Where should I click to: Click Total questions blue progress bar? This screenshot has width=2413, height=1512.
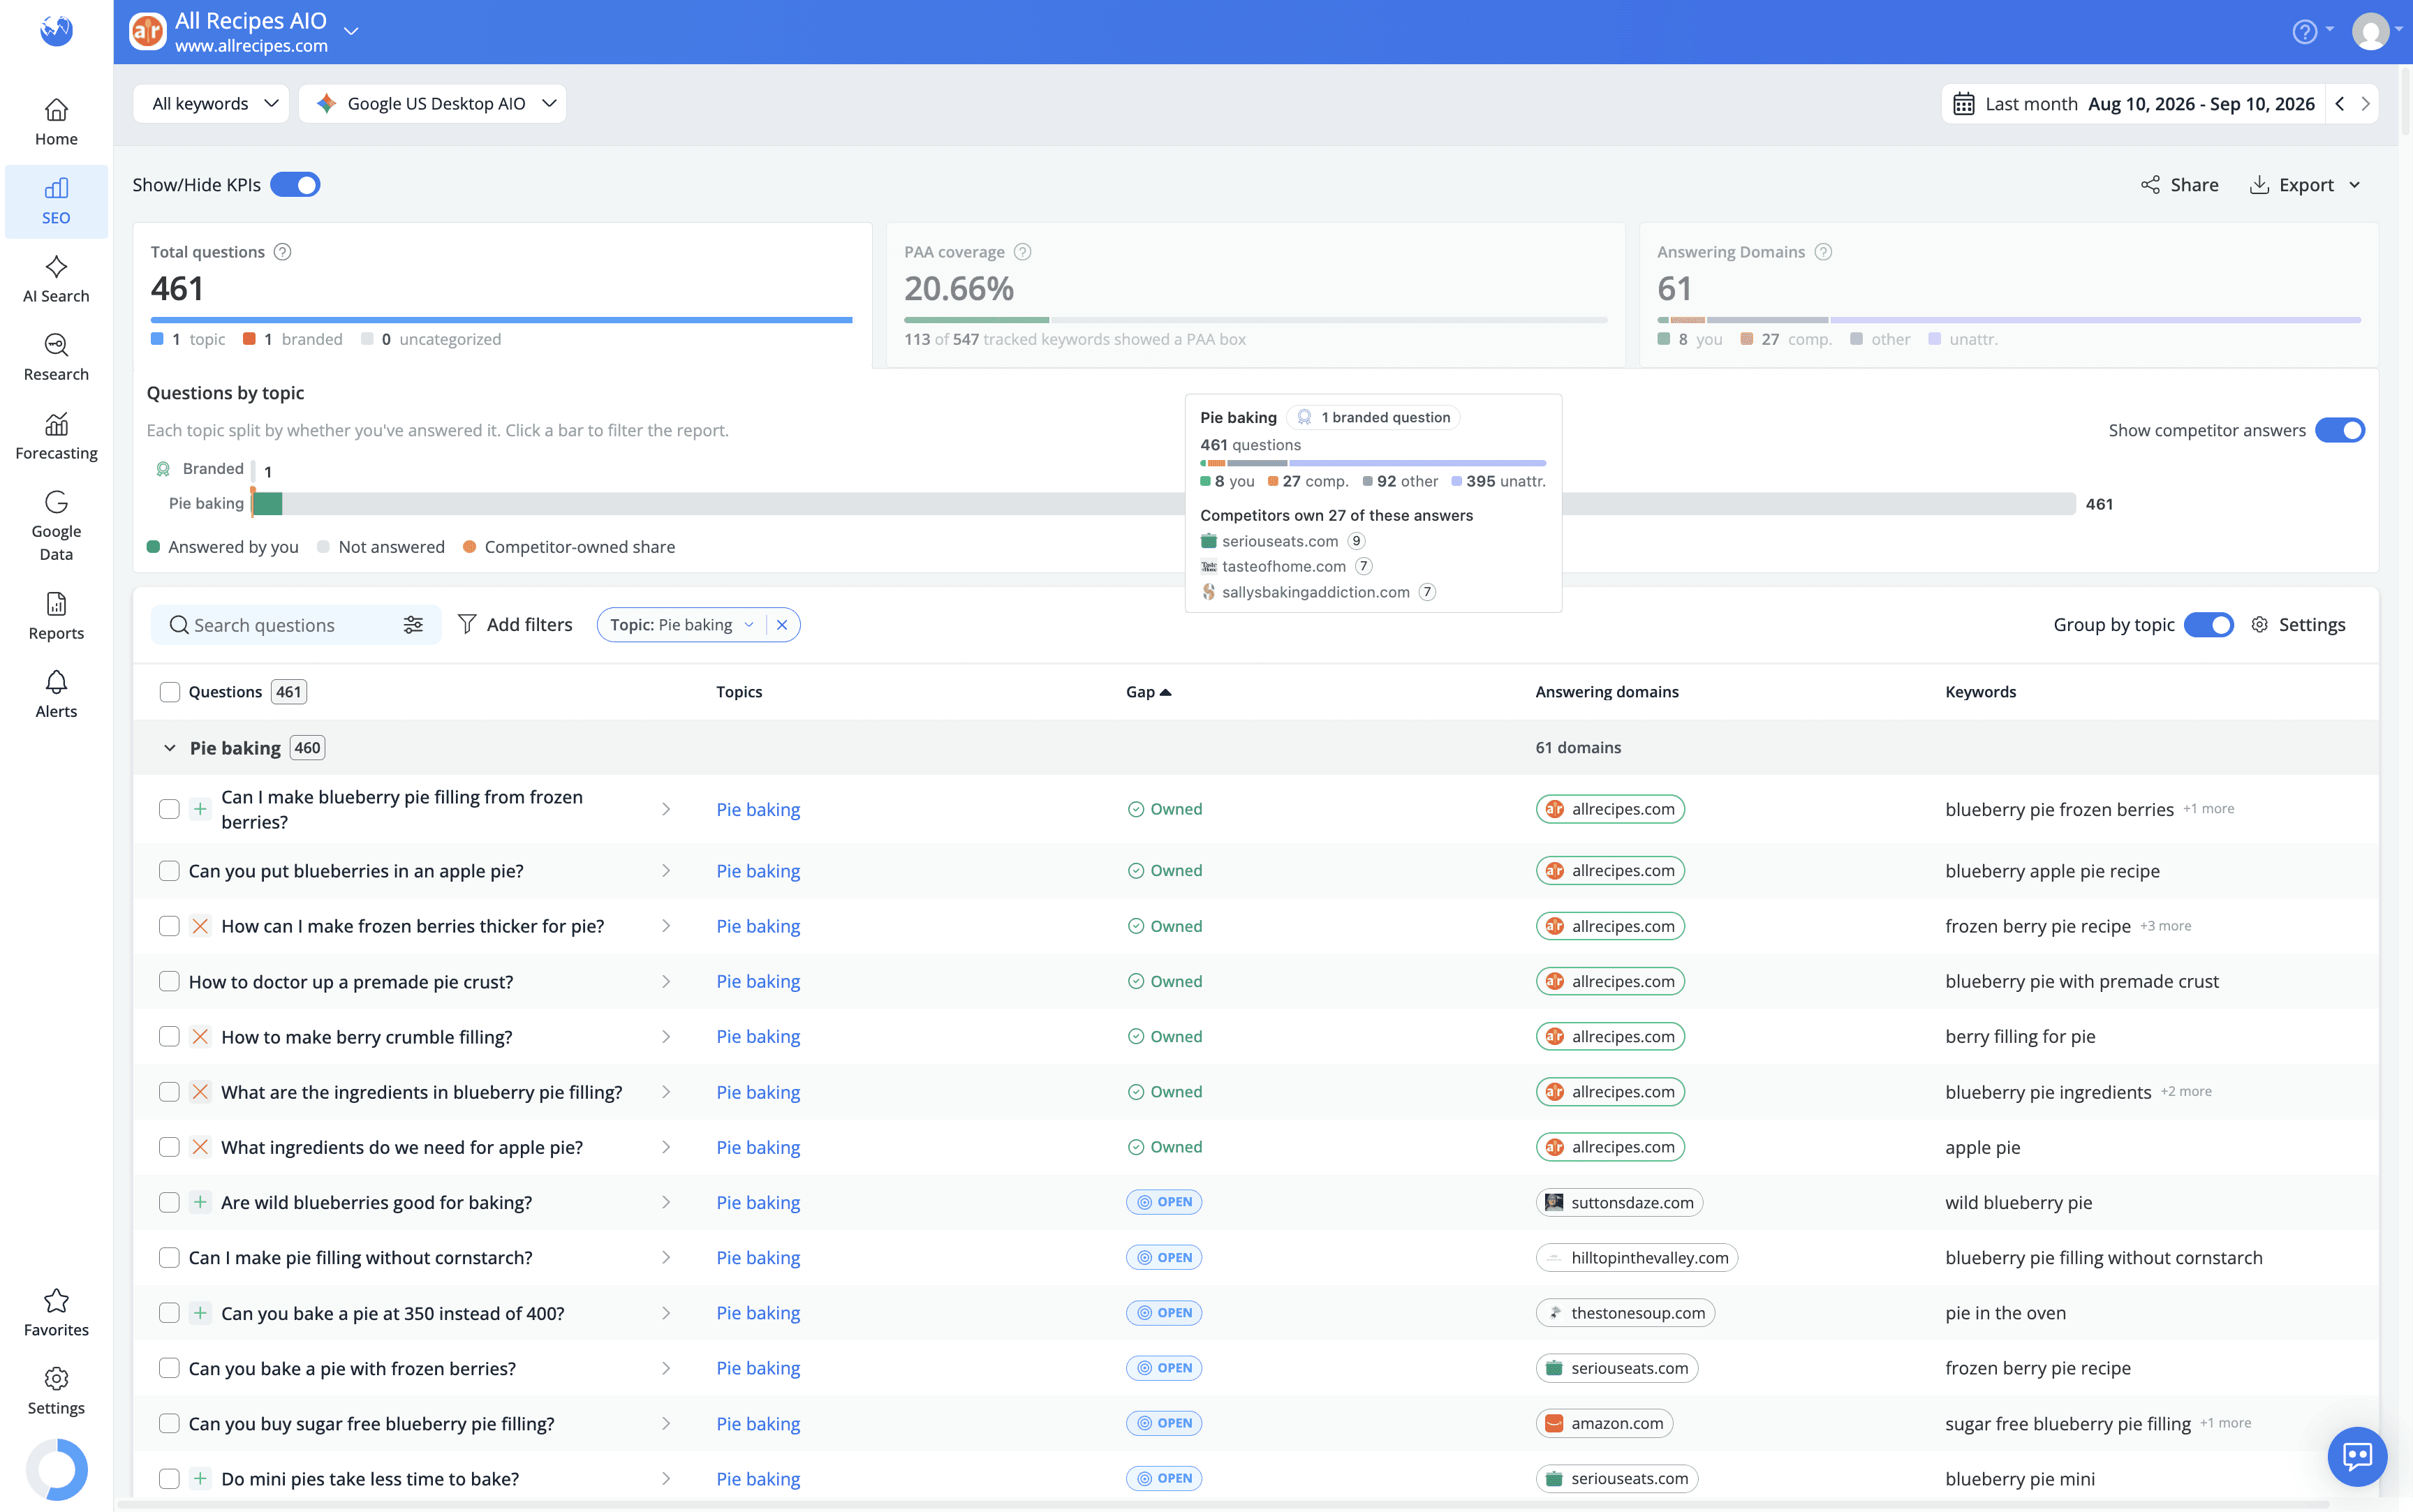pyautogui.click(x=501, y=320)
